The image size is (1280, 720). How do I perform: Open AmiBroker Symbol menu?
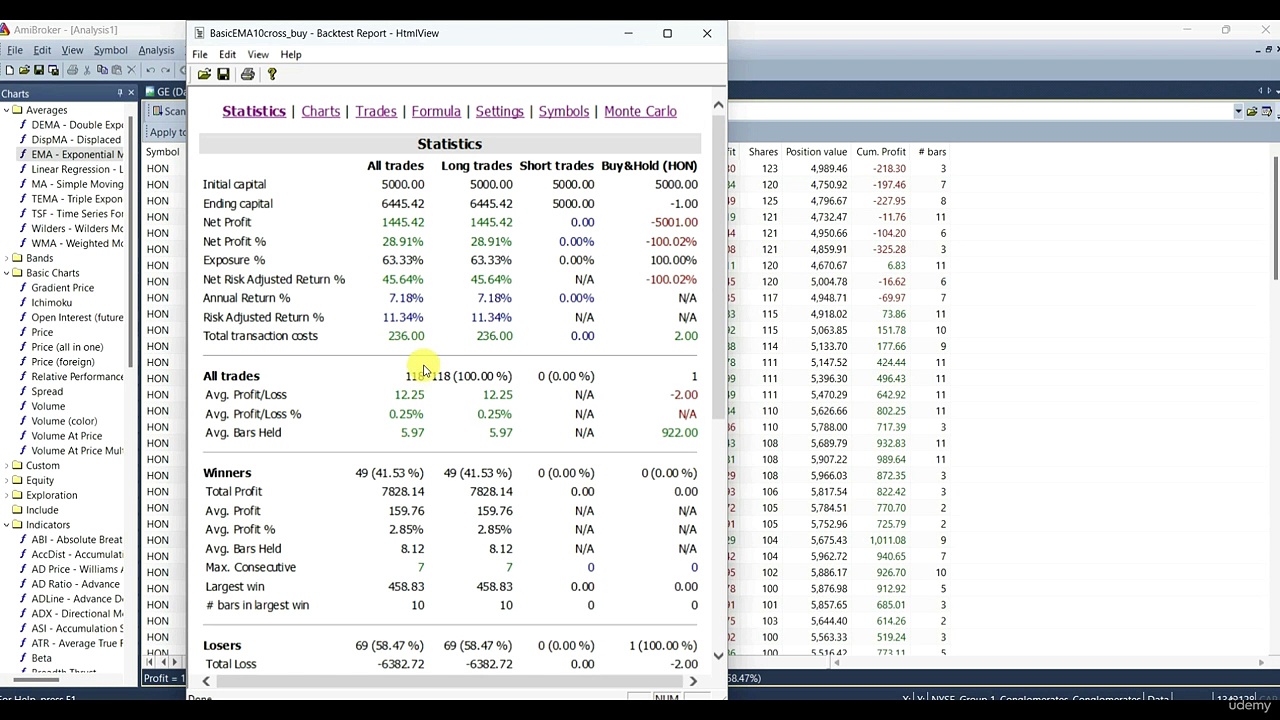tap(111, 50)
